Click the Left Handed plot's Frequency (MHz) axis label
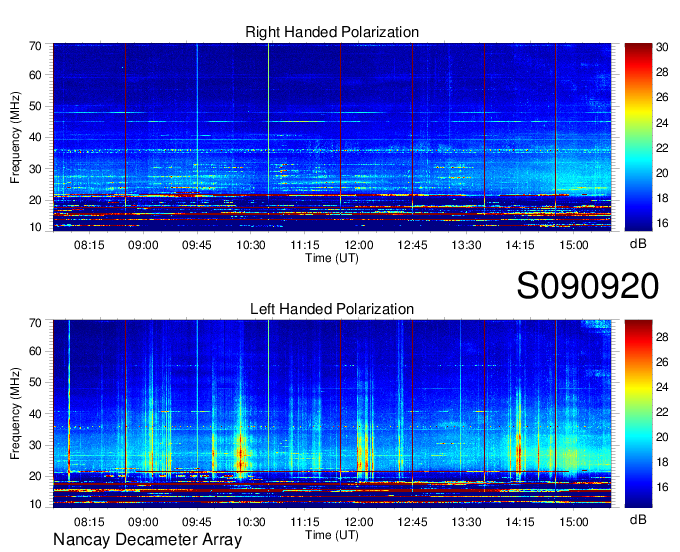680x552 pixels. pyautogui.click(x=15, y=414)
